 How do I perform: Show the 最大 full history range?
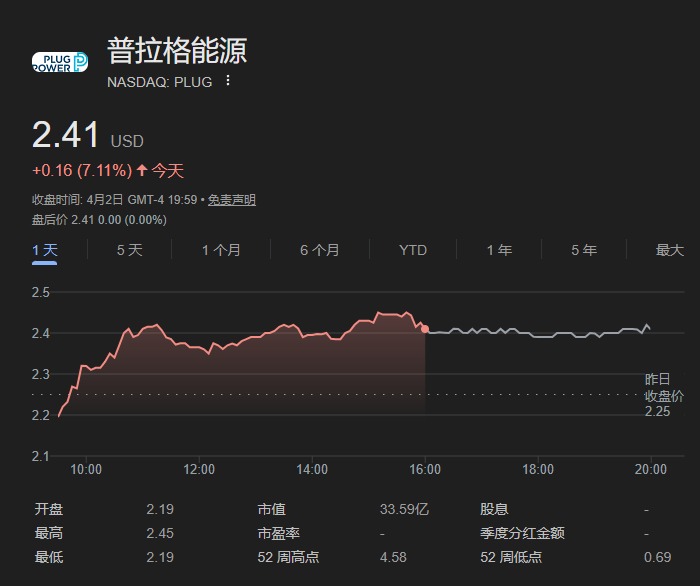tap(669, 250)
